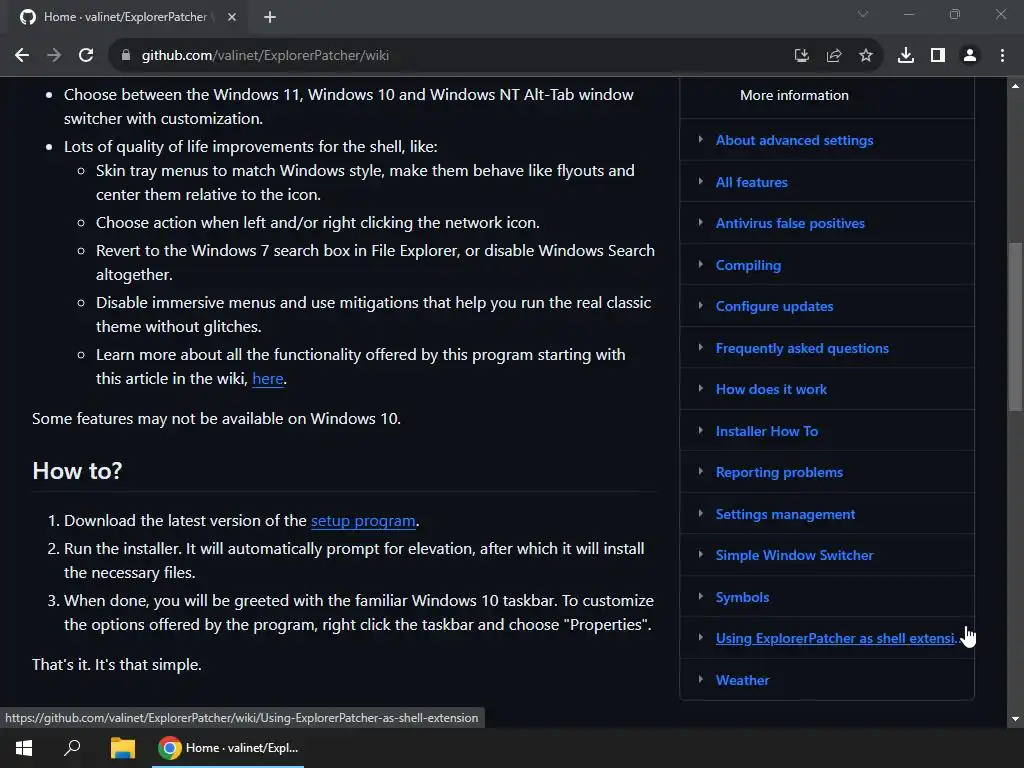Screen dimensions: 1024x768
Task: Click the GitHub favicon on the tab
Action: tap(28, 17)
